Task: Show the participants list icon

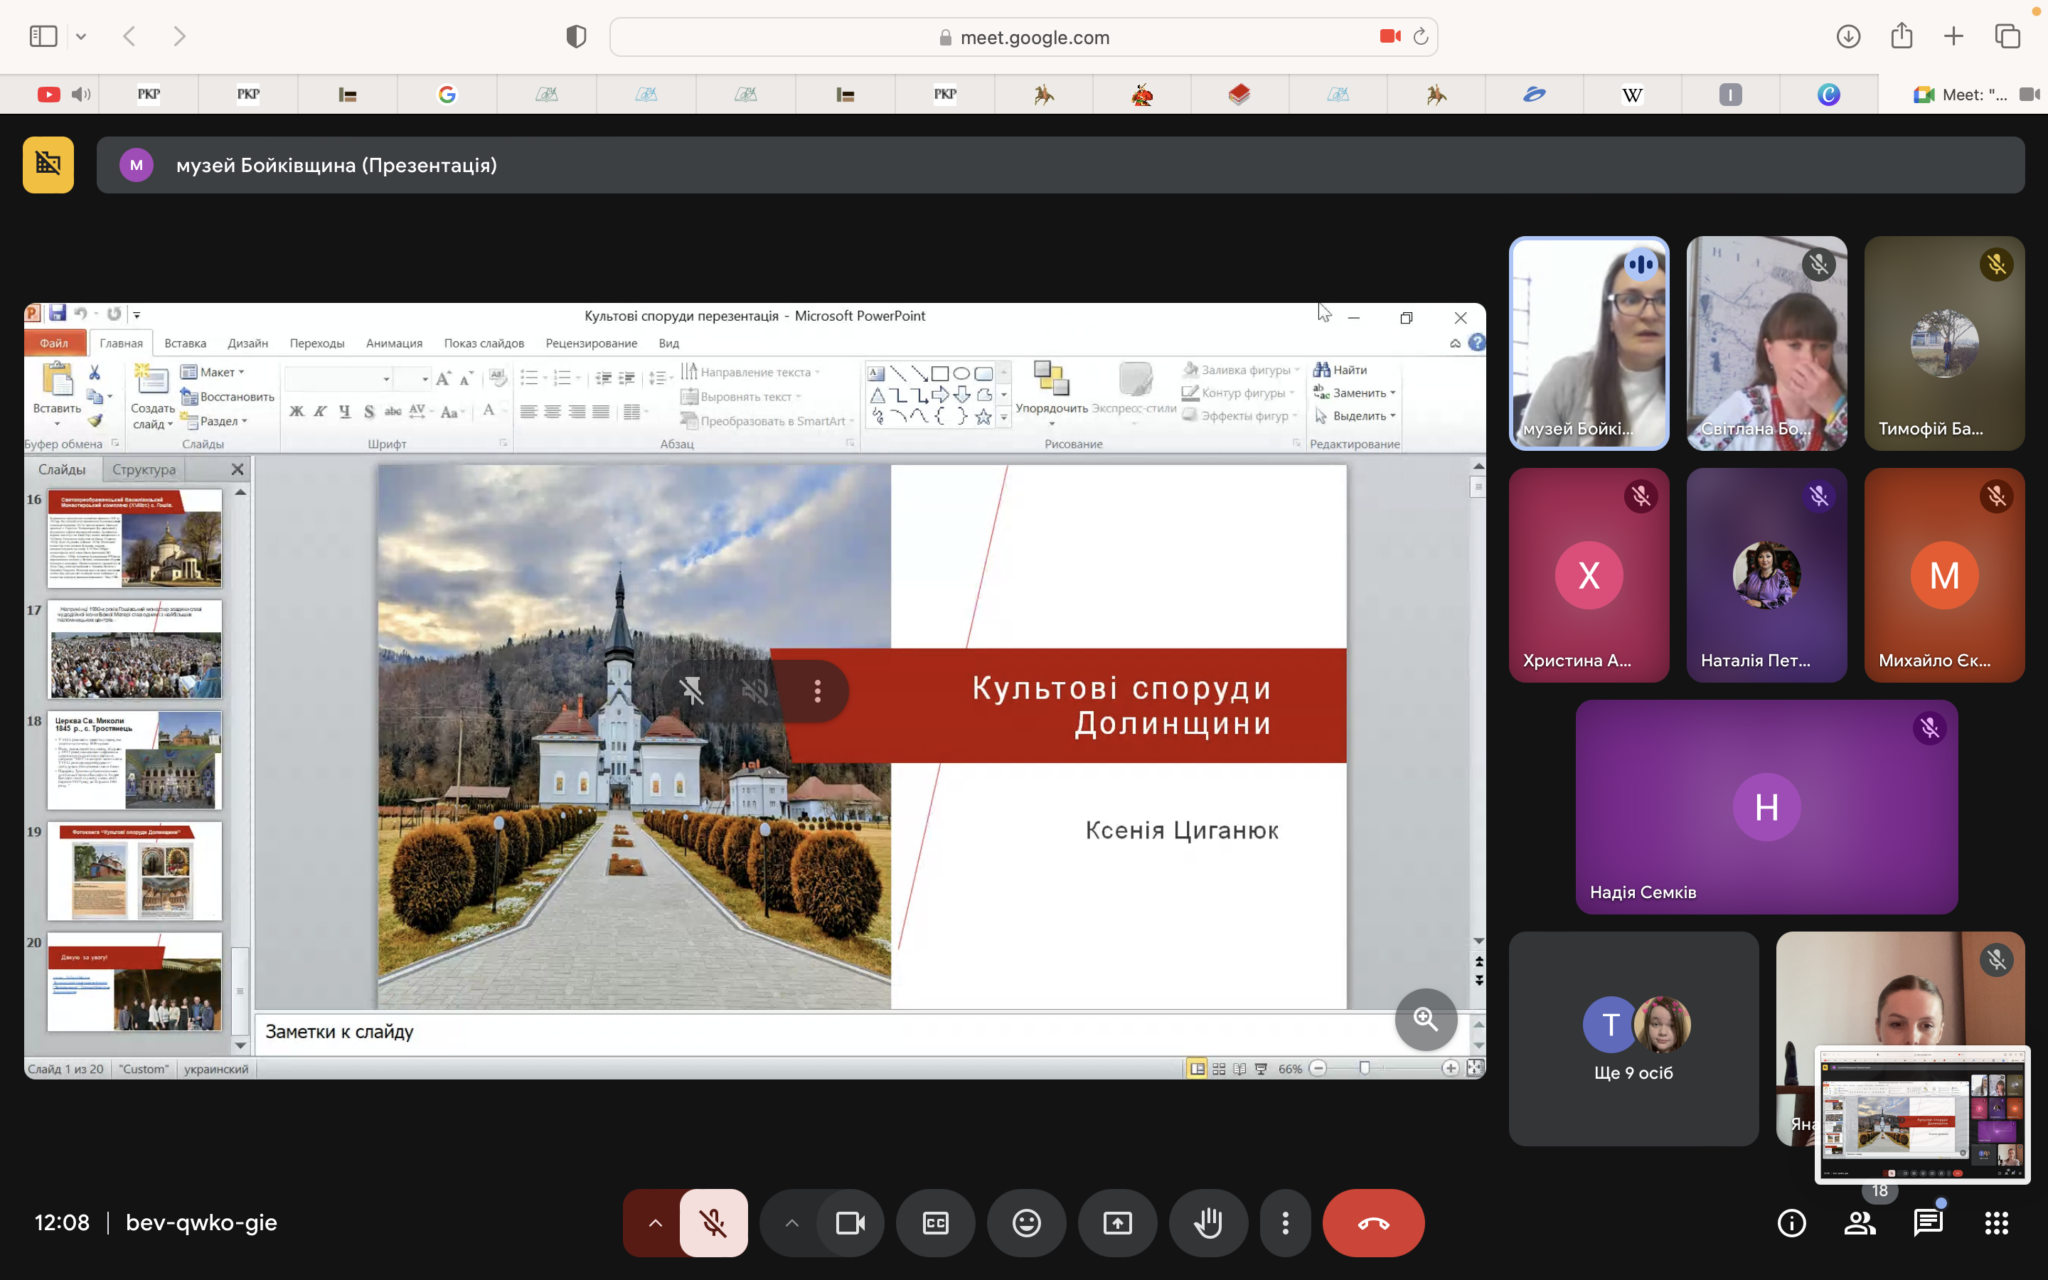Action: click(1860, 1222)
